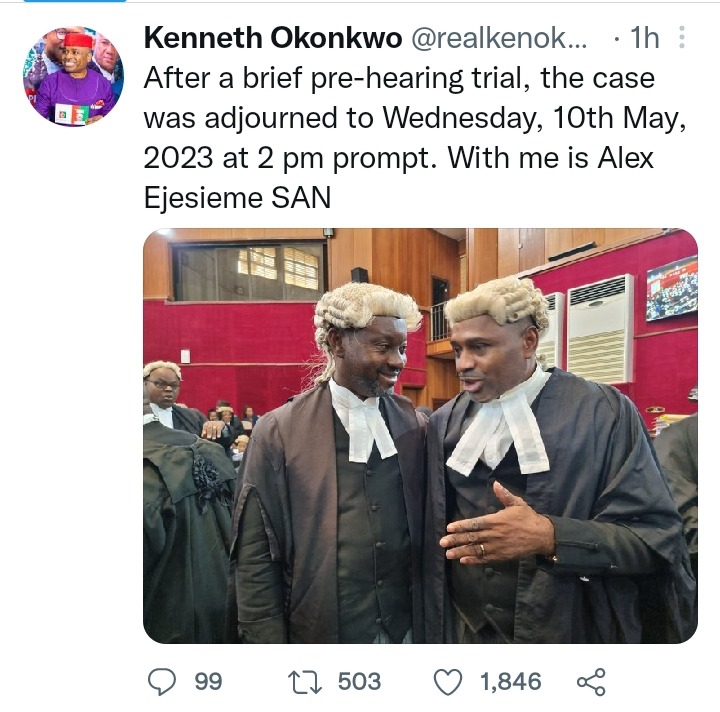This screenshot has height=712, width=720.
Task: Click the tweet text about adjourned case
Action: point(415,138)
